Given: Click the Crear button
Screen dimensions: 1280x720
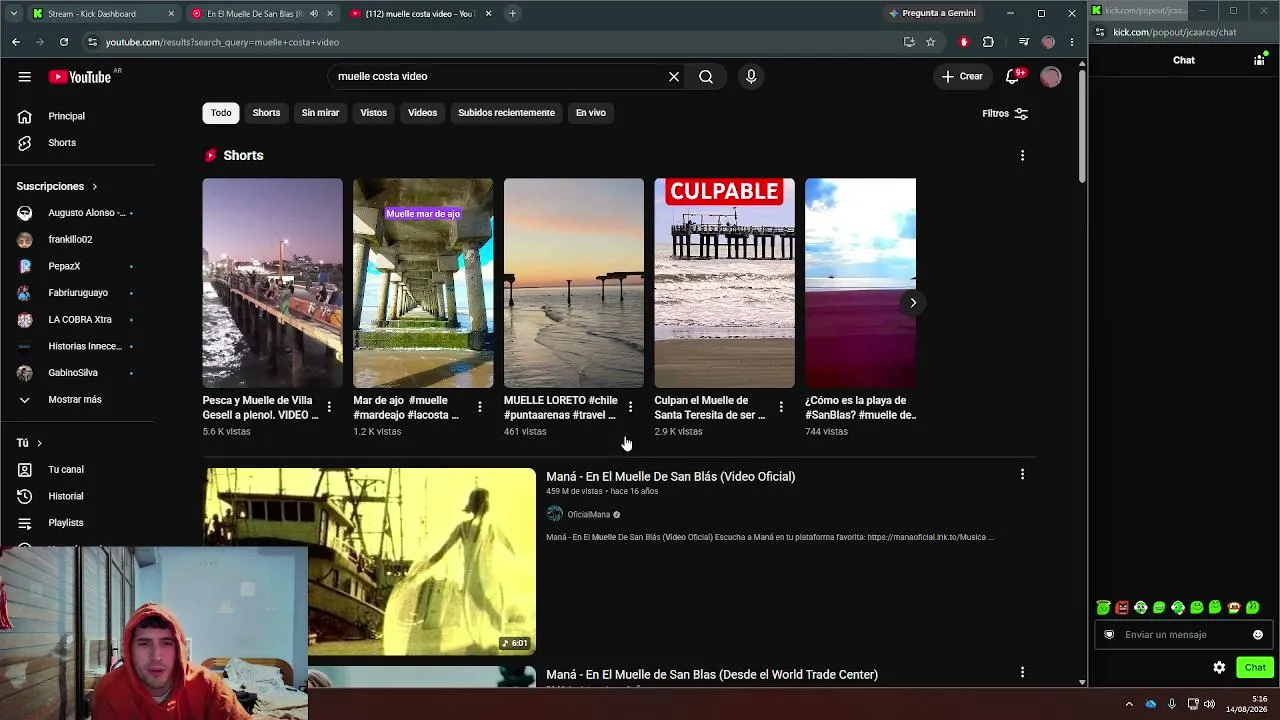Looking at the screenshot, I should coord(962,77).
